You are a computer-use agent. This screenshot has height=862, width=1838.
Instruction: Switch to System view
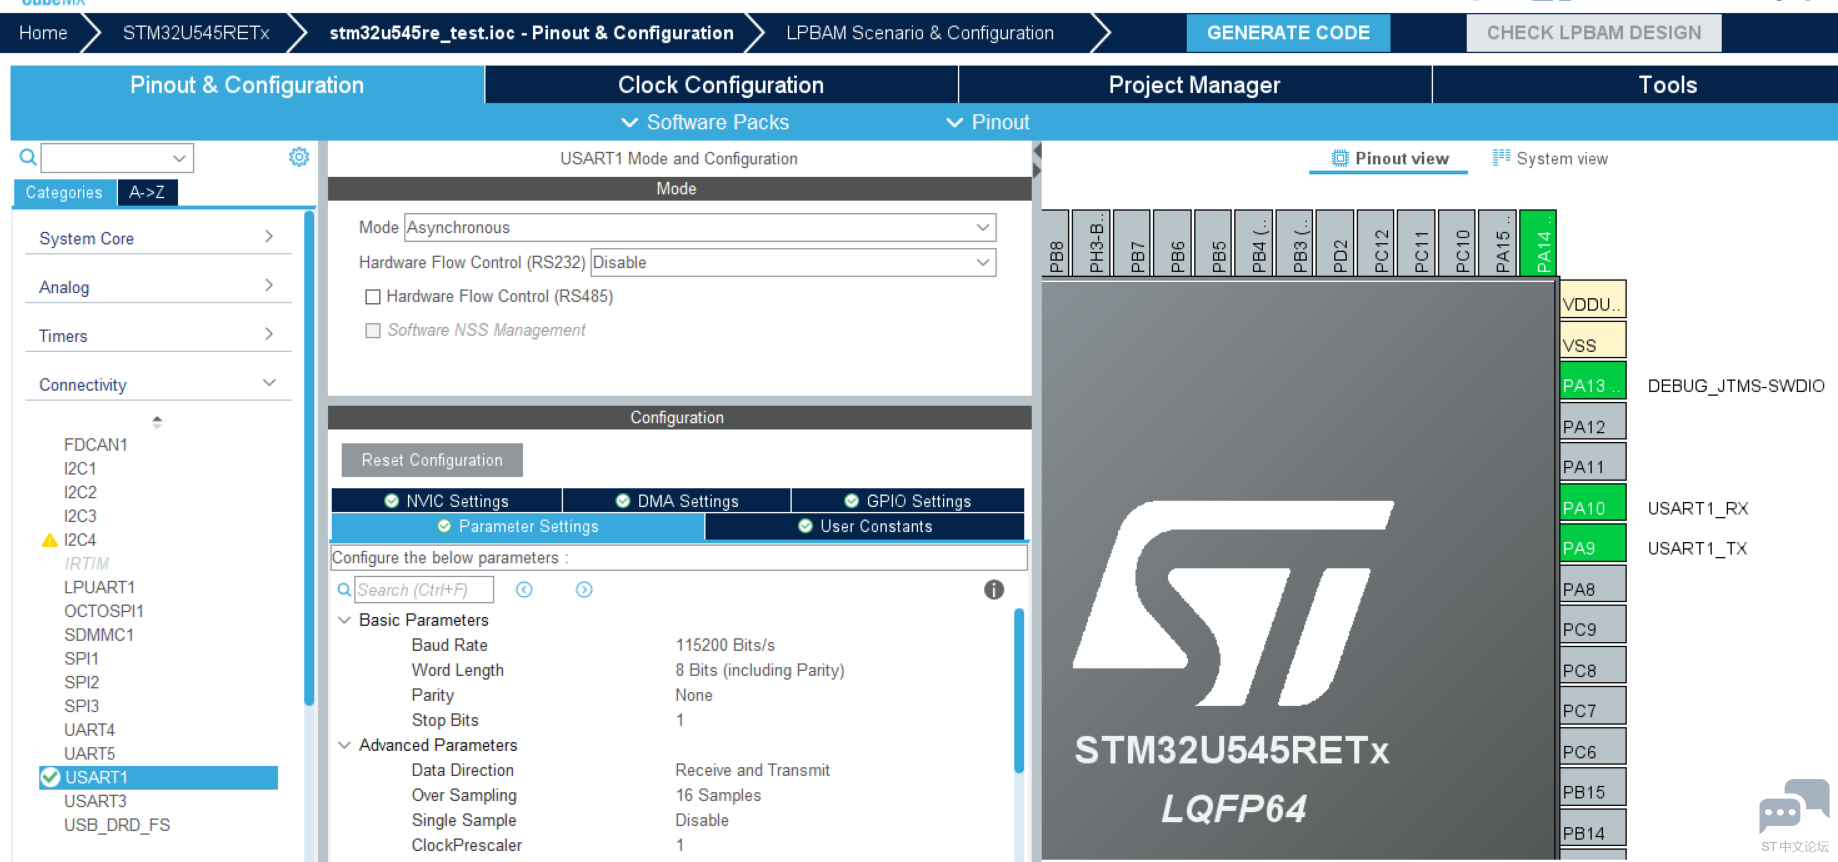1550,158
